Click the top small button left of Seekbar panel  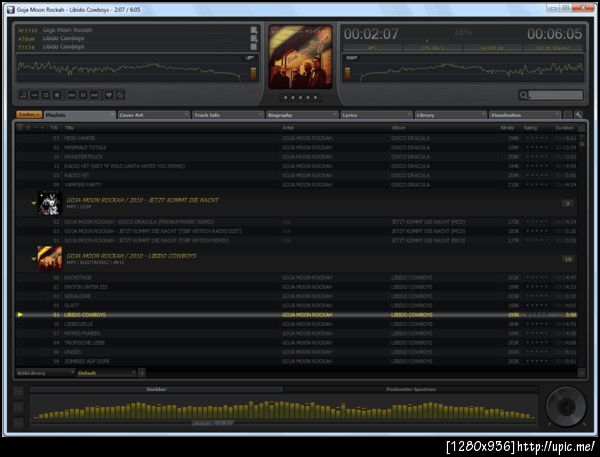click(19, 392)
